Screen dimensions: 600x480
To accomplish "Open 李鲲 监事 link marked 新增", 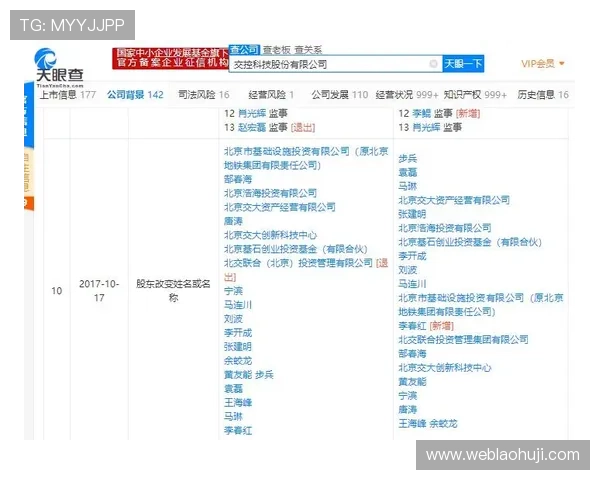I will click(x=422, y=113).
